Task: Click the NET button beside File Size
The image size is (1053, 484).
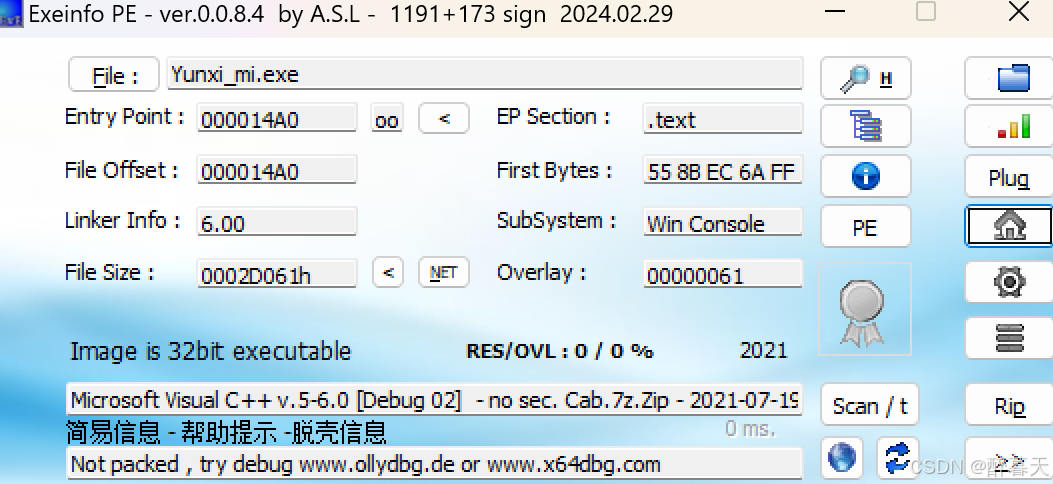Action: pyautogui.click(x=444, y=272)
